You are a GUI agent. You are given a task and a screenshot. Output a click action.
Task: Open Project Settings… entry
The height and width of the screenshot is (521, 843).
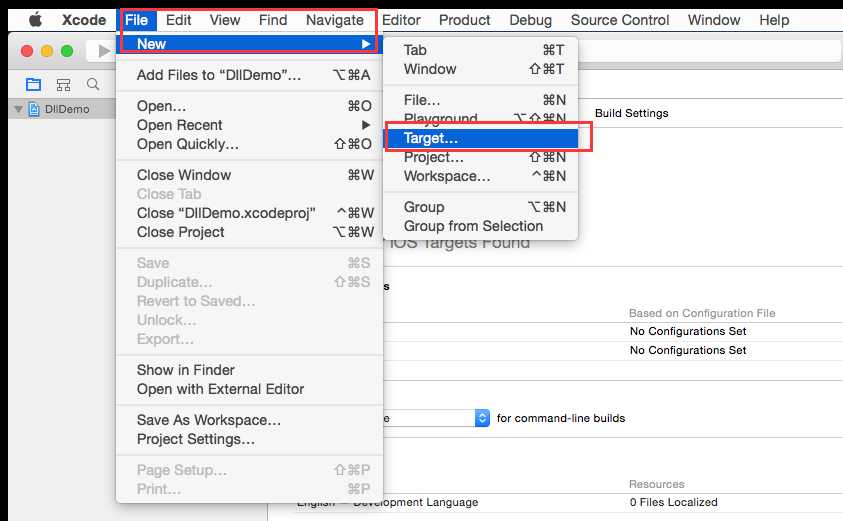click(195, 439)
